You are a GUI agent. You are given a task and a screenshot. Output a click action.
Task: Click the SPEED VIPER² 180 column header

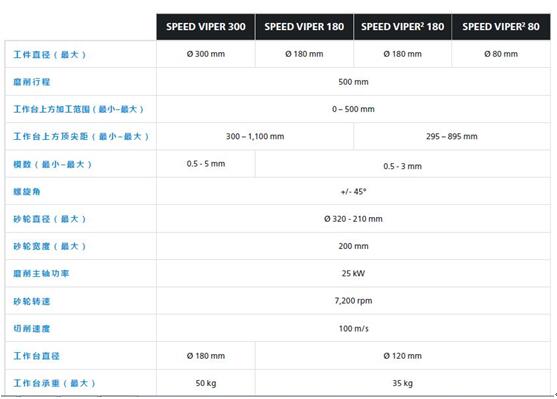point(402,27)
